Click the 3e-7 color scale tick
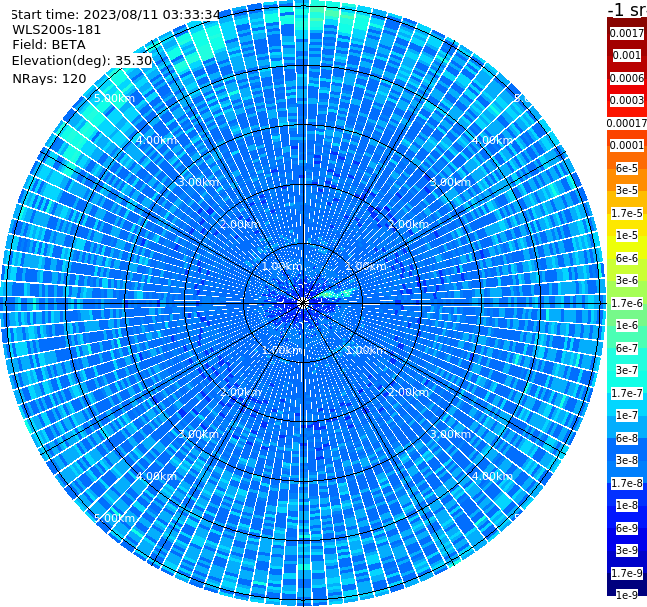The height and width of the screenshot is (607, 647). [627, 370]
